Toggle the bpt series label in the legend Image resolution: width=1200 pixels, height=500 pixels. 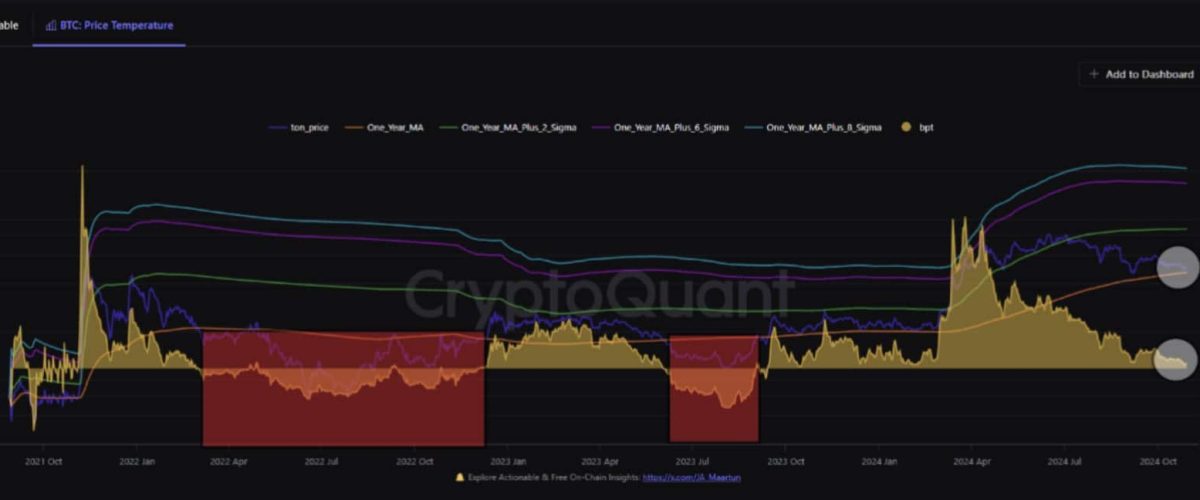click(x=926, y=128)
